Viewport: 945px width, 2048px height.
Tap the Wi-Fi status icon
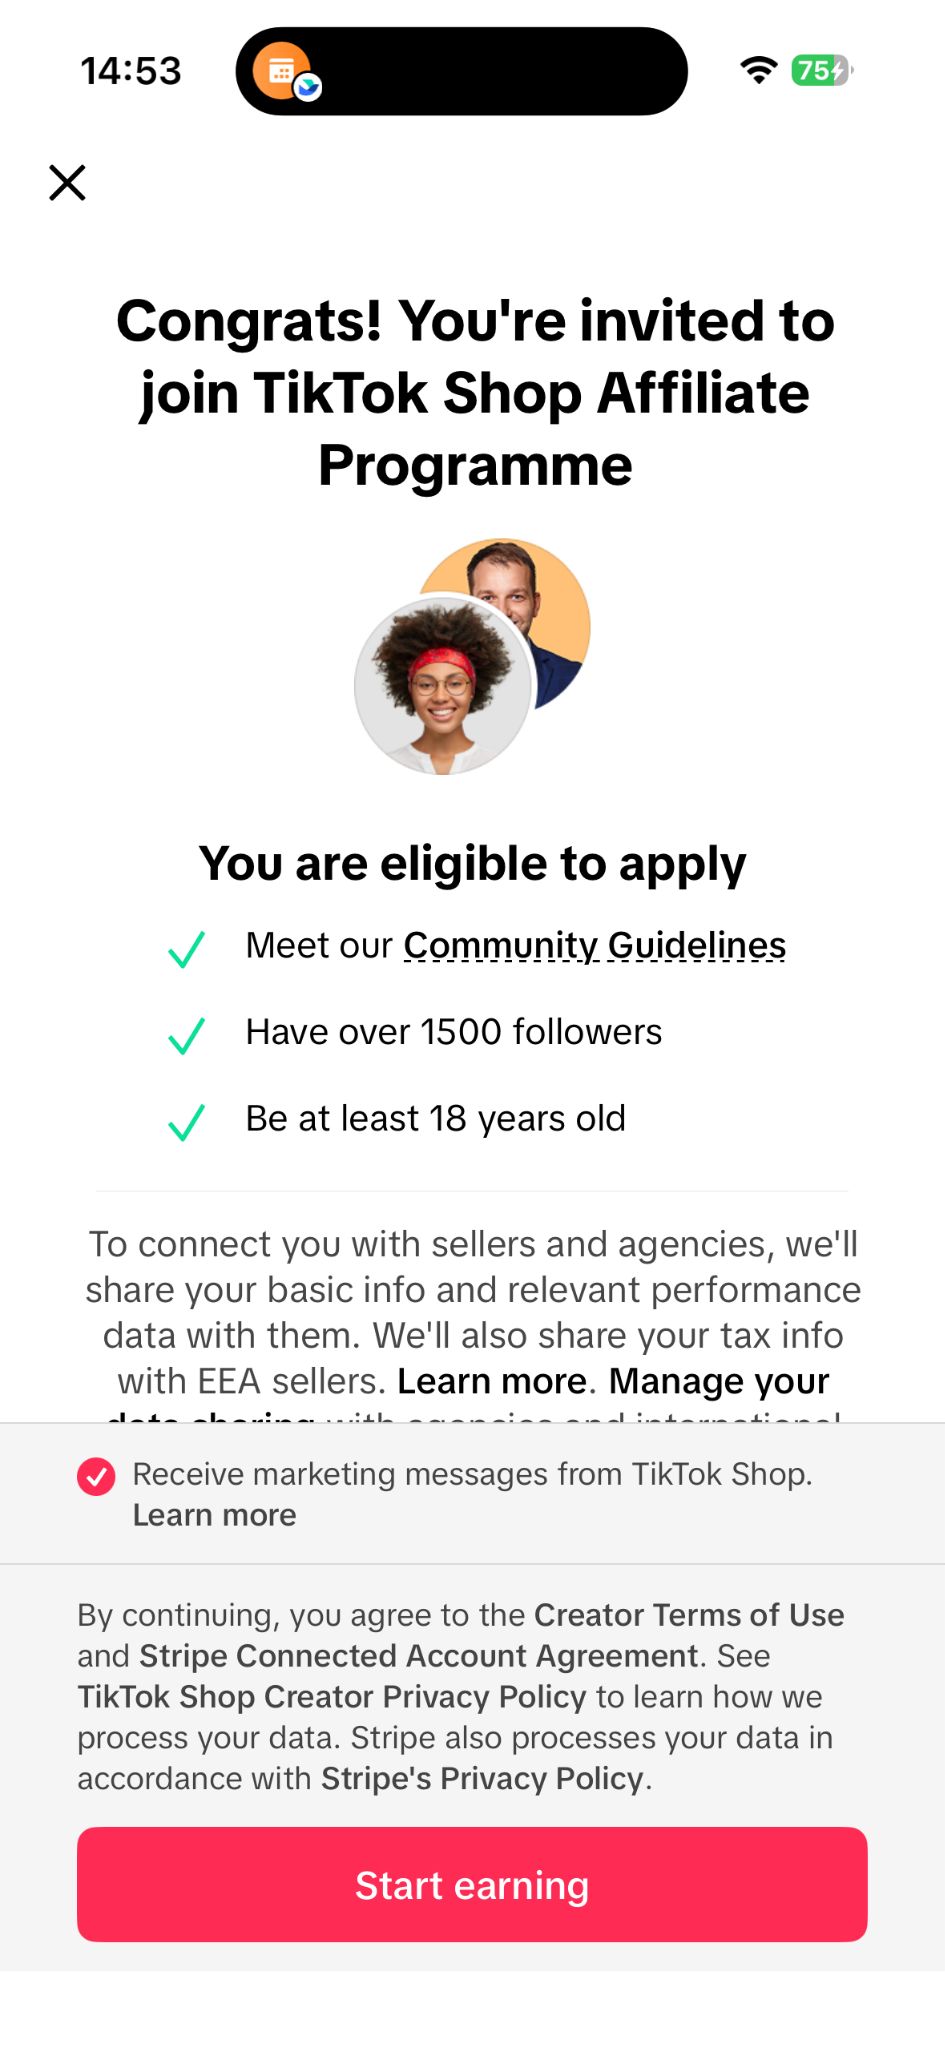point(759,70)
